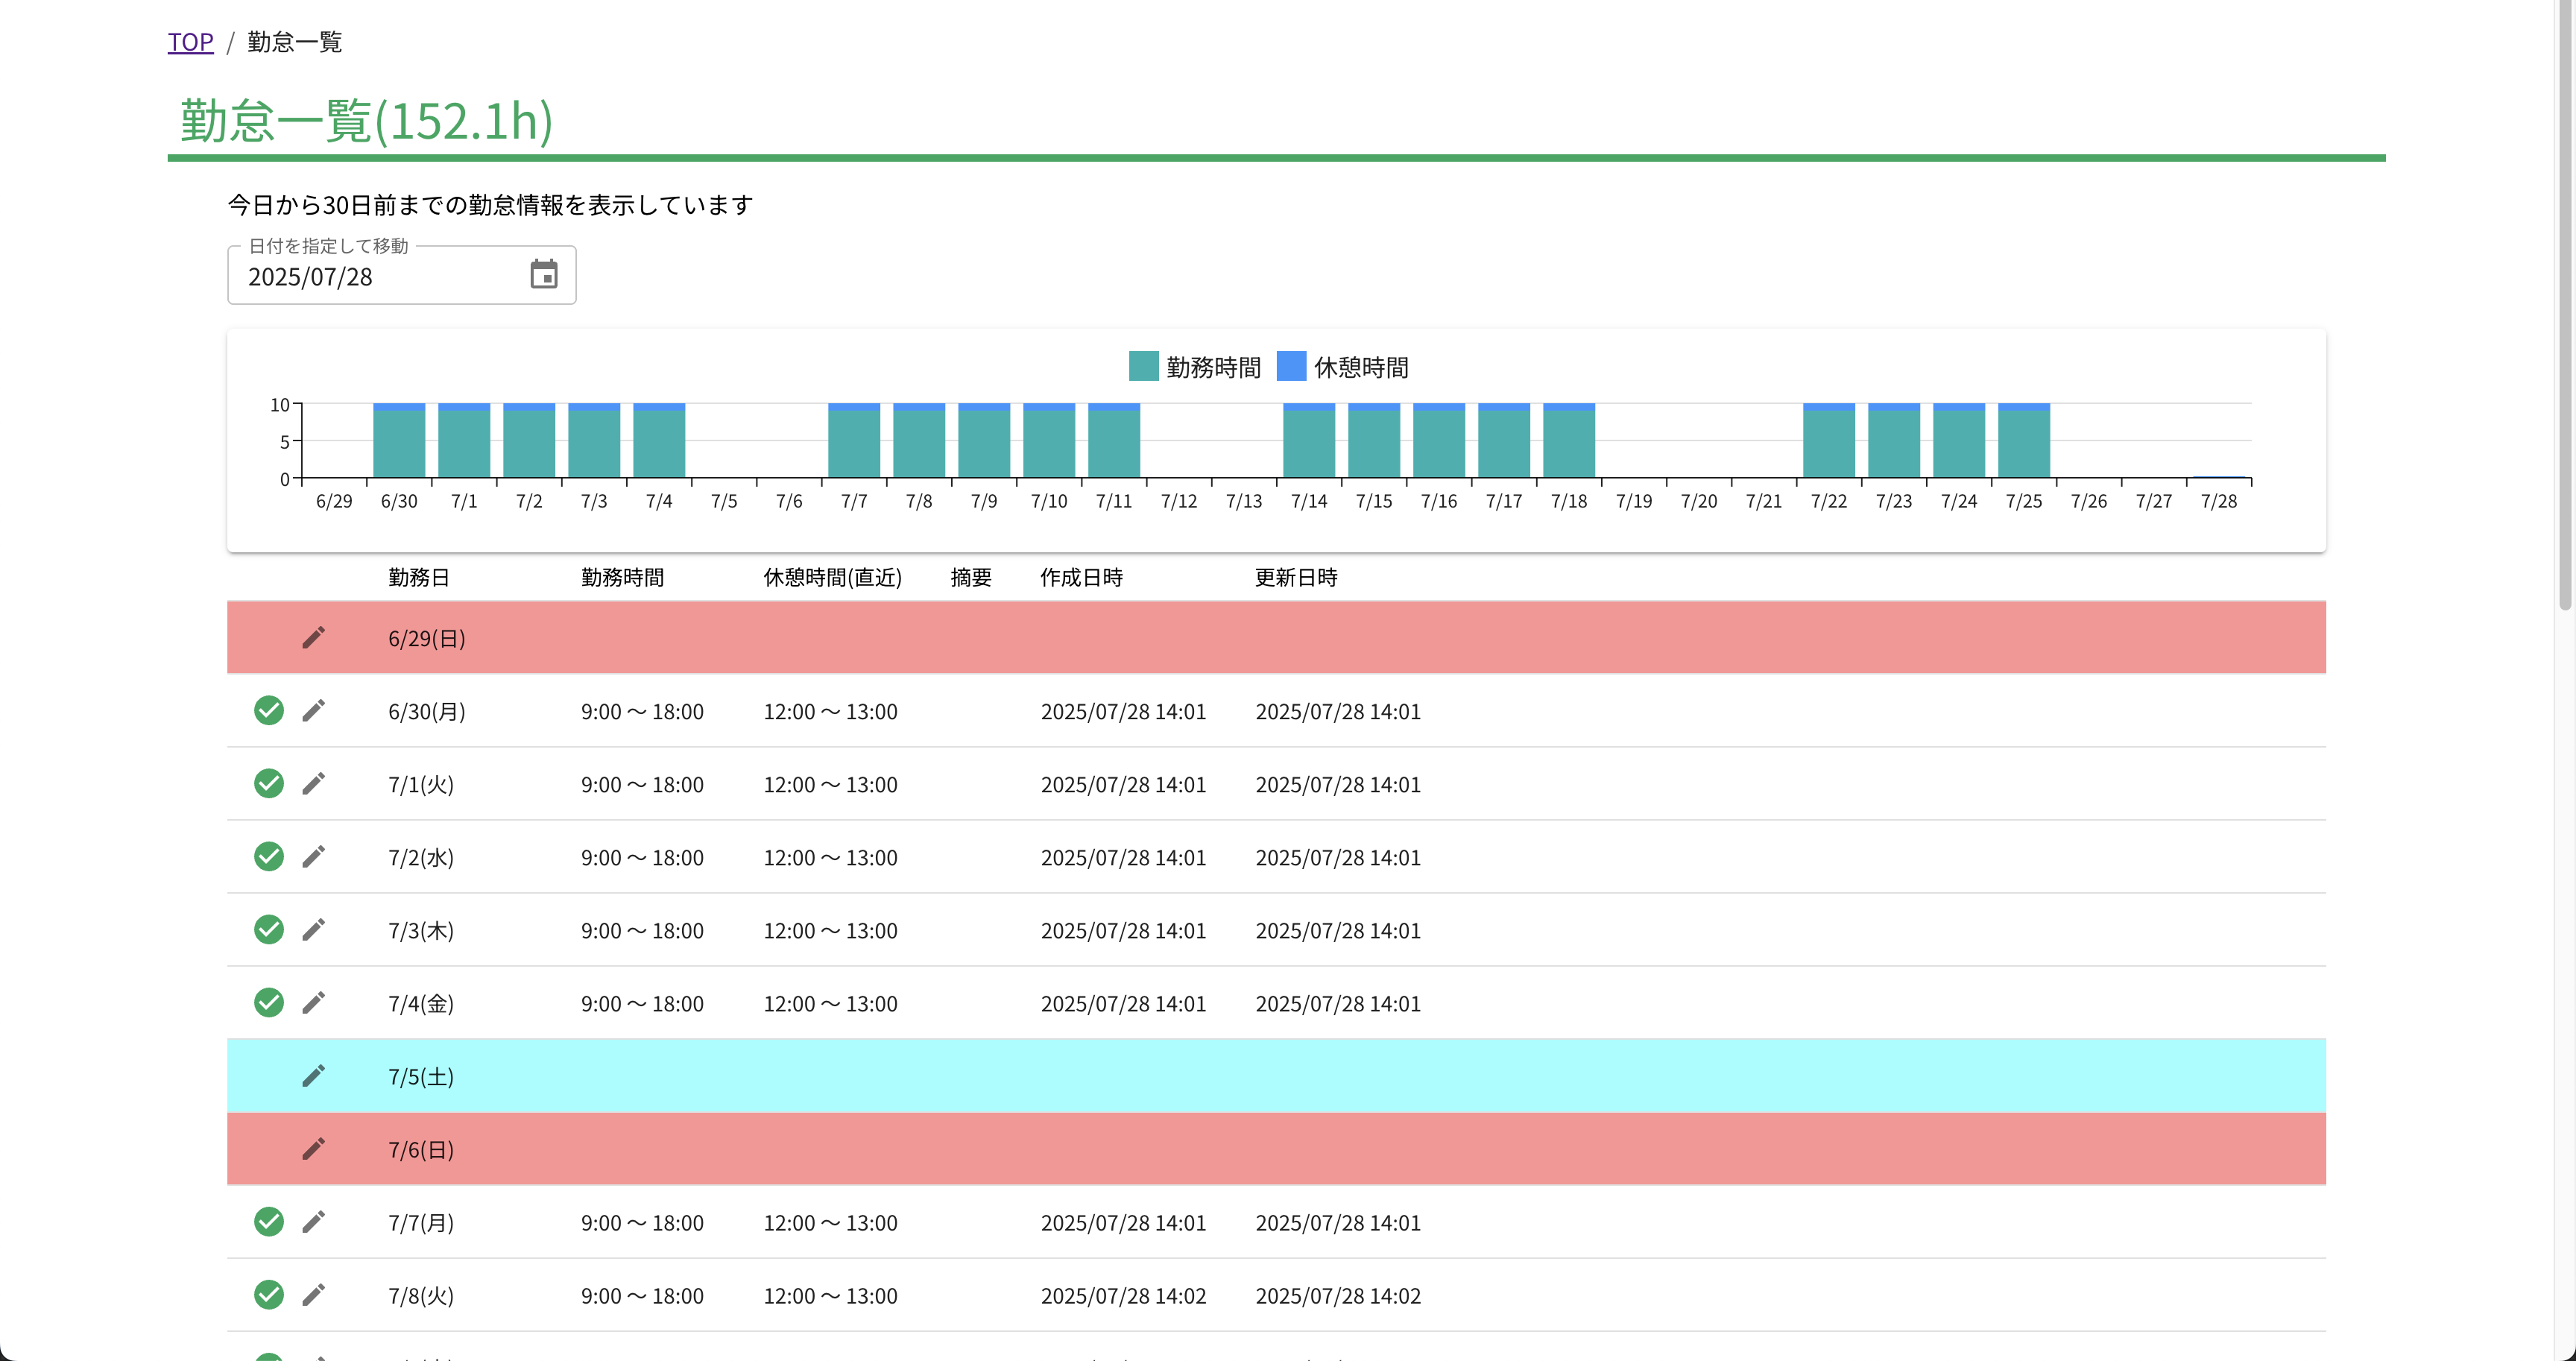The image size is (2576, 1361).
Task: Click the green checkmark on 7/2(水)
Action: pyautogui.click(x=268, y=857)
